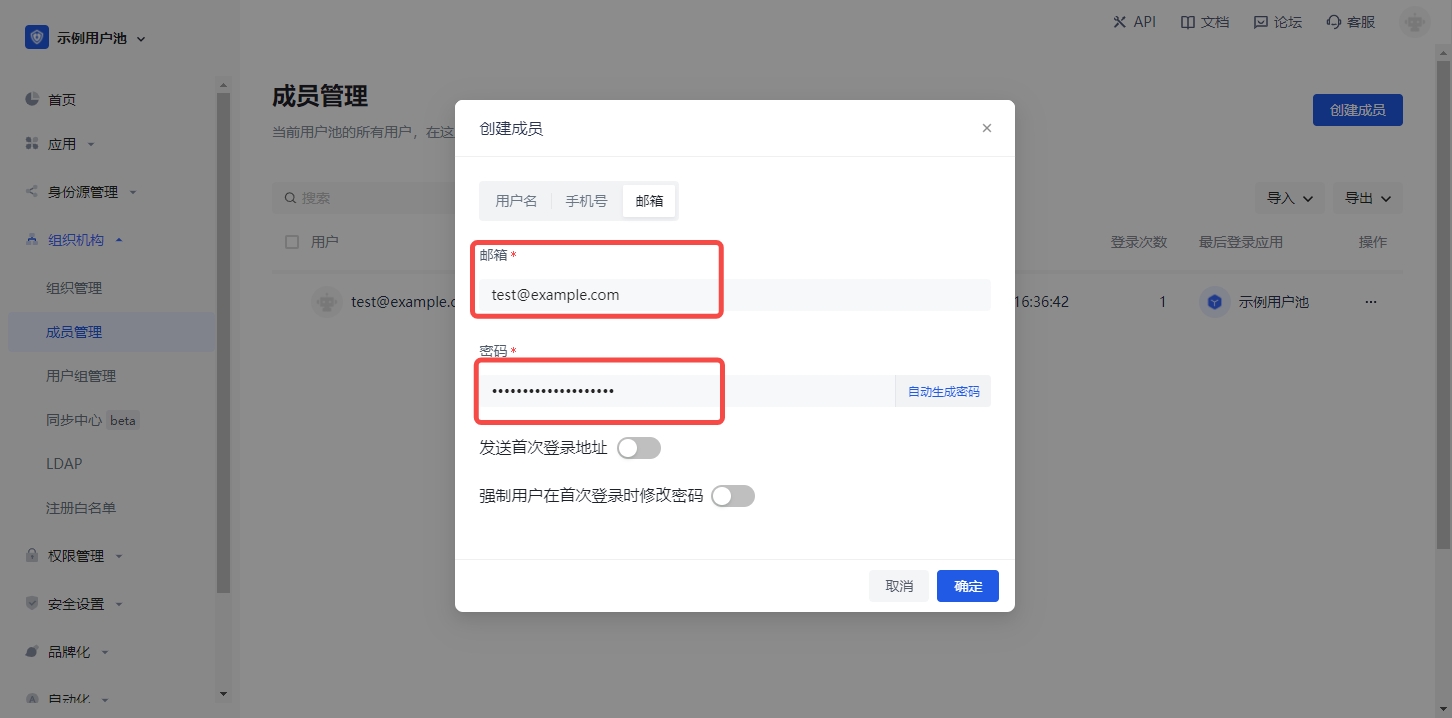Click the 论坛 forum icon

coord(1261,22)
